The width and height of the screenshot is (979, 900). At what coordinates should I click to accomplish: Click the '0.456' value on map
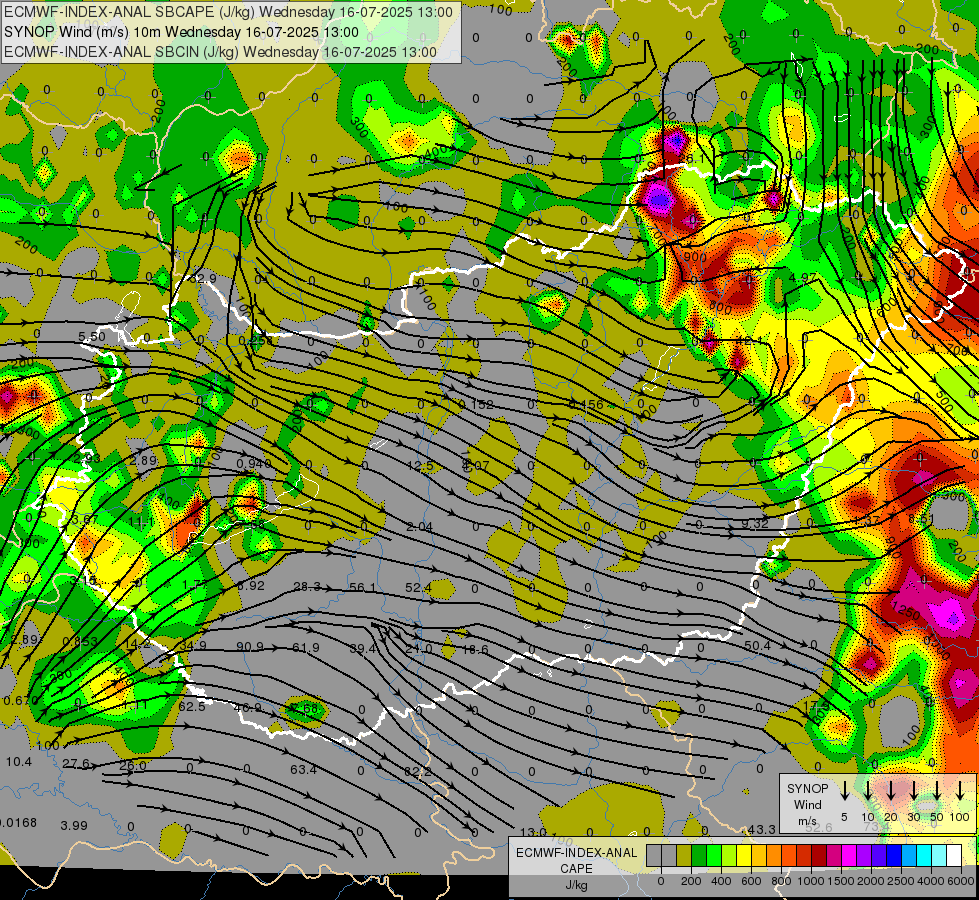point(586,405)
